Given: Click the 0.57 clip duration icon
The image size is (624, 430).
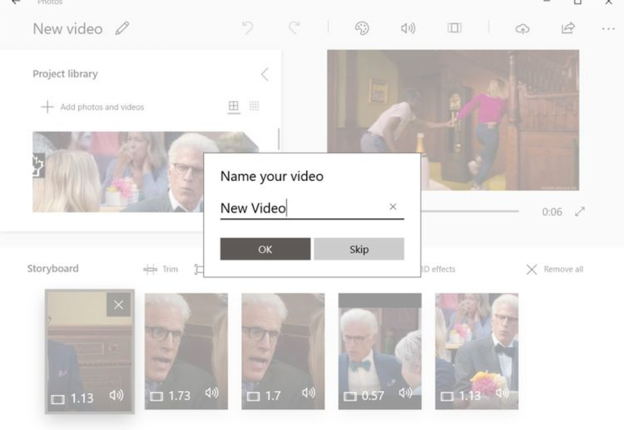Looking at the screenshot, I should tap(350, 396).
